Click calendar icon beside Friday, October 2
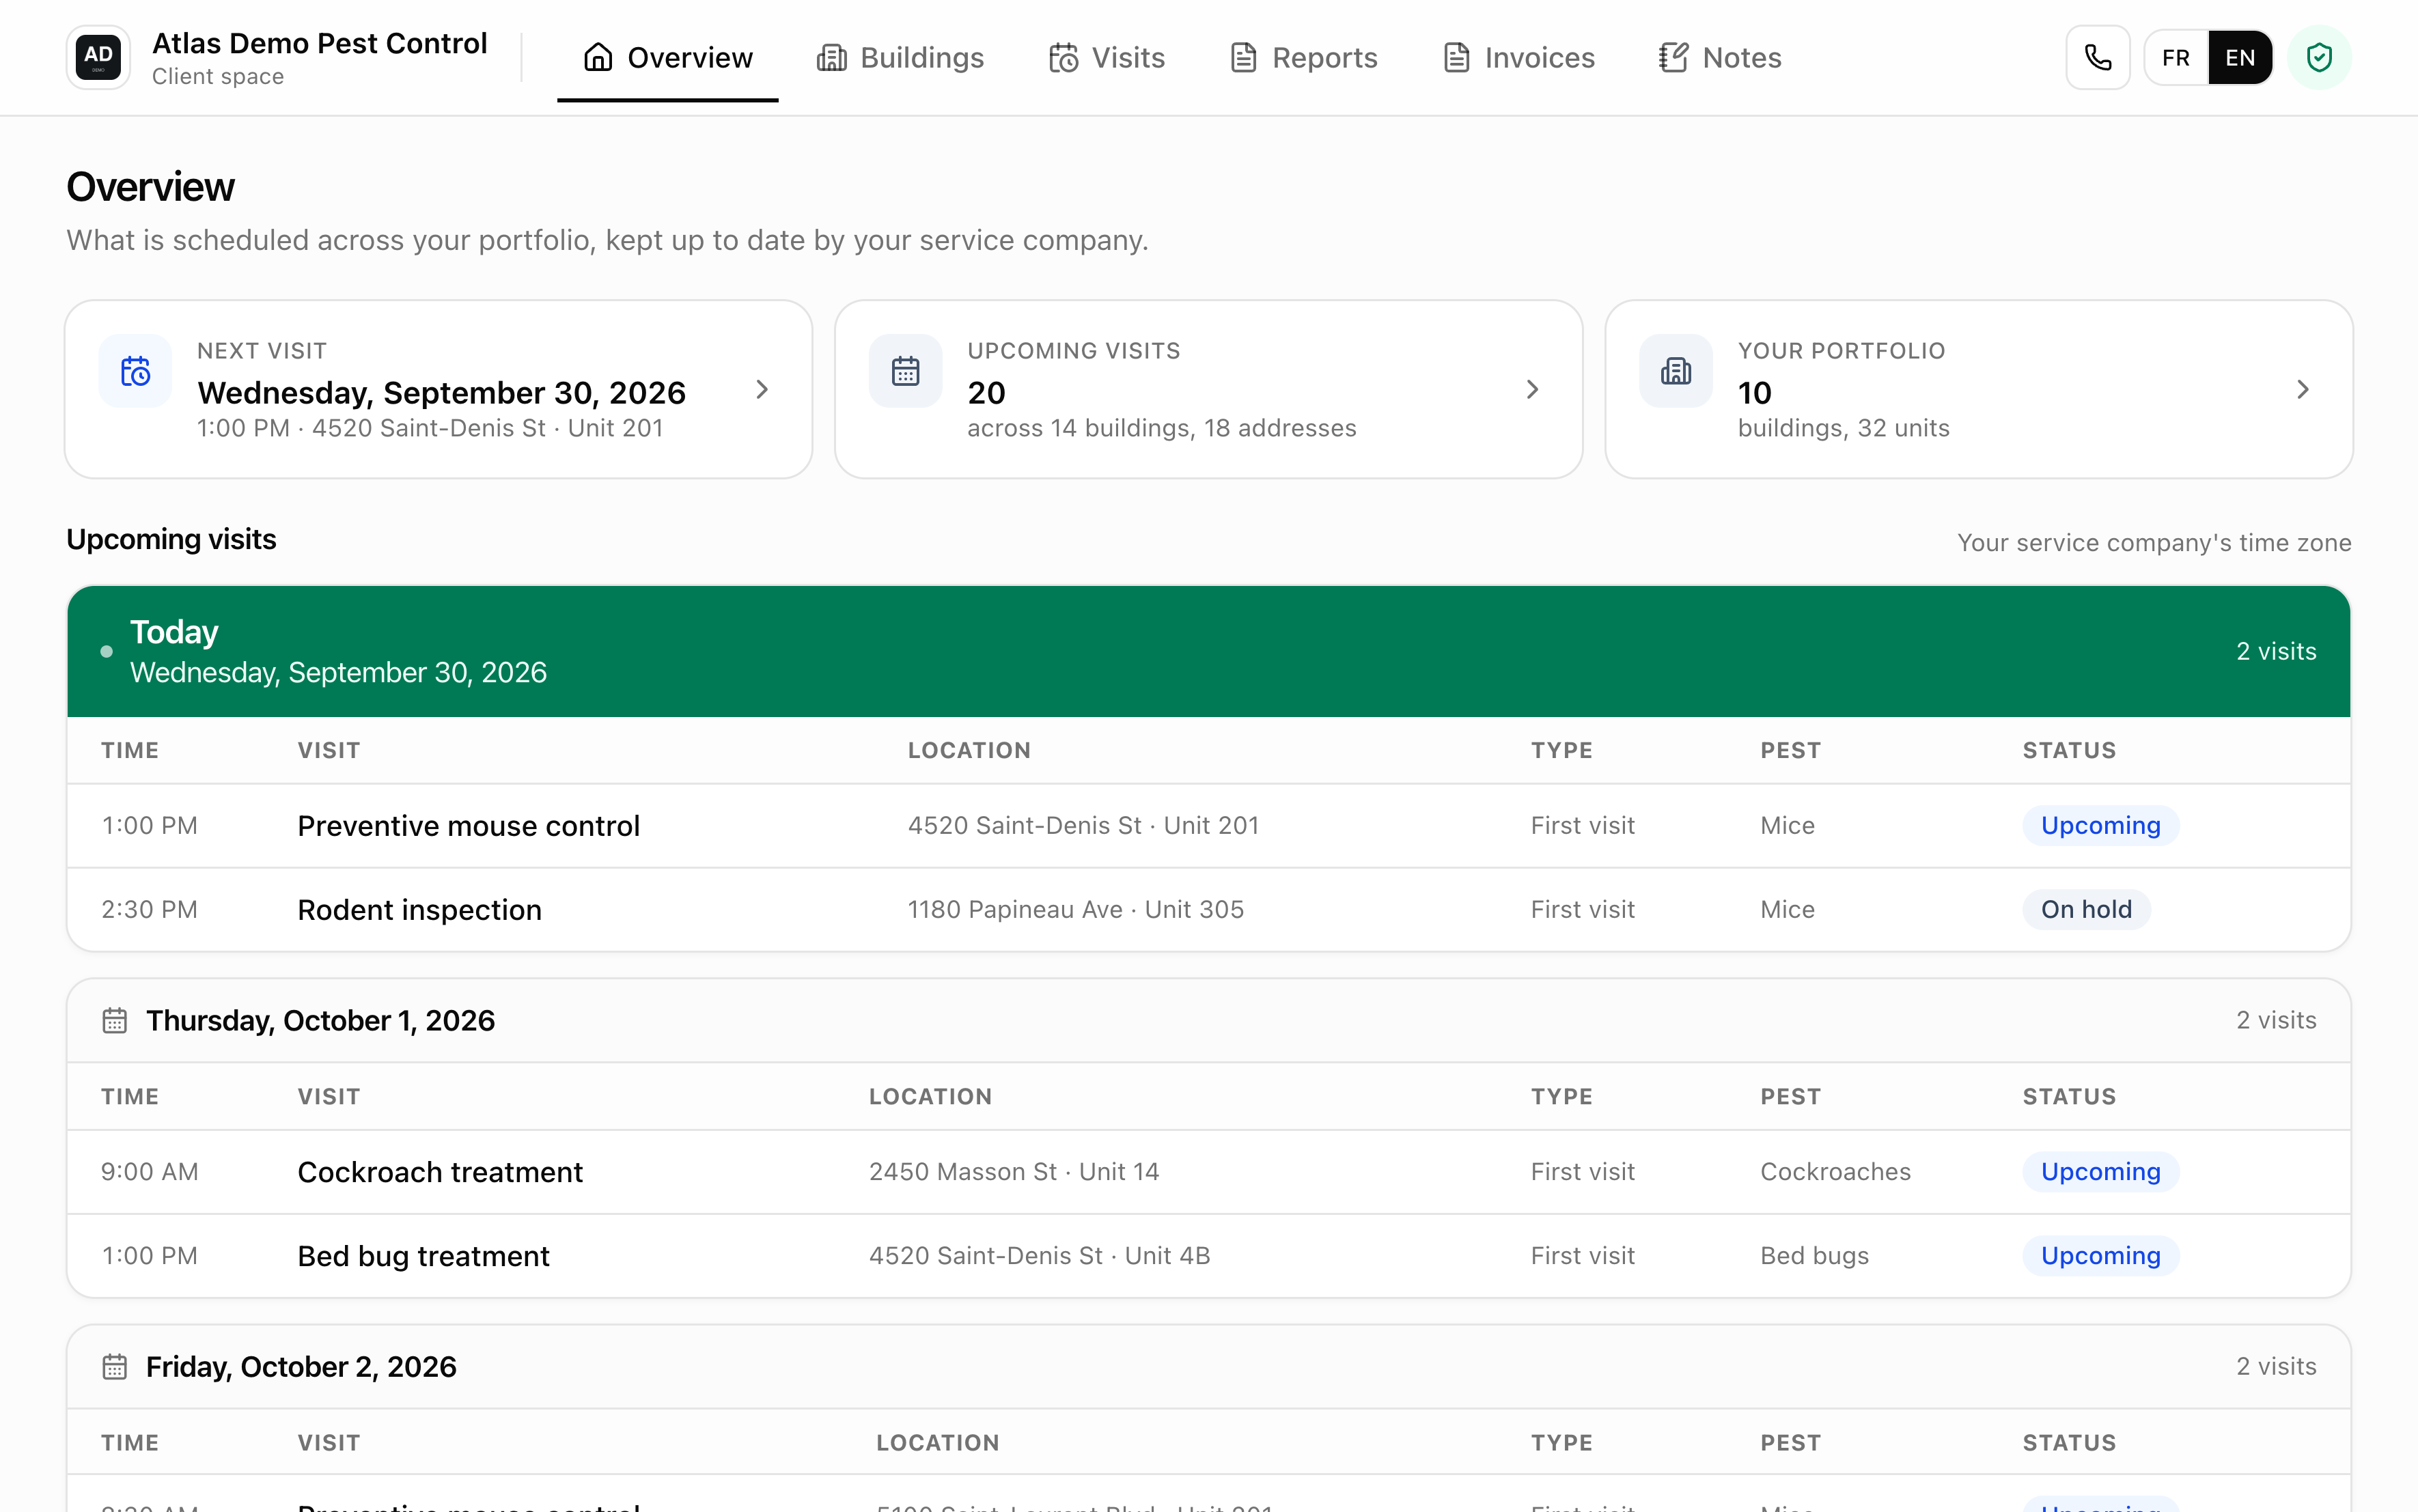This screenshot has height=1512, width=2418. click(115, 1366)
